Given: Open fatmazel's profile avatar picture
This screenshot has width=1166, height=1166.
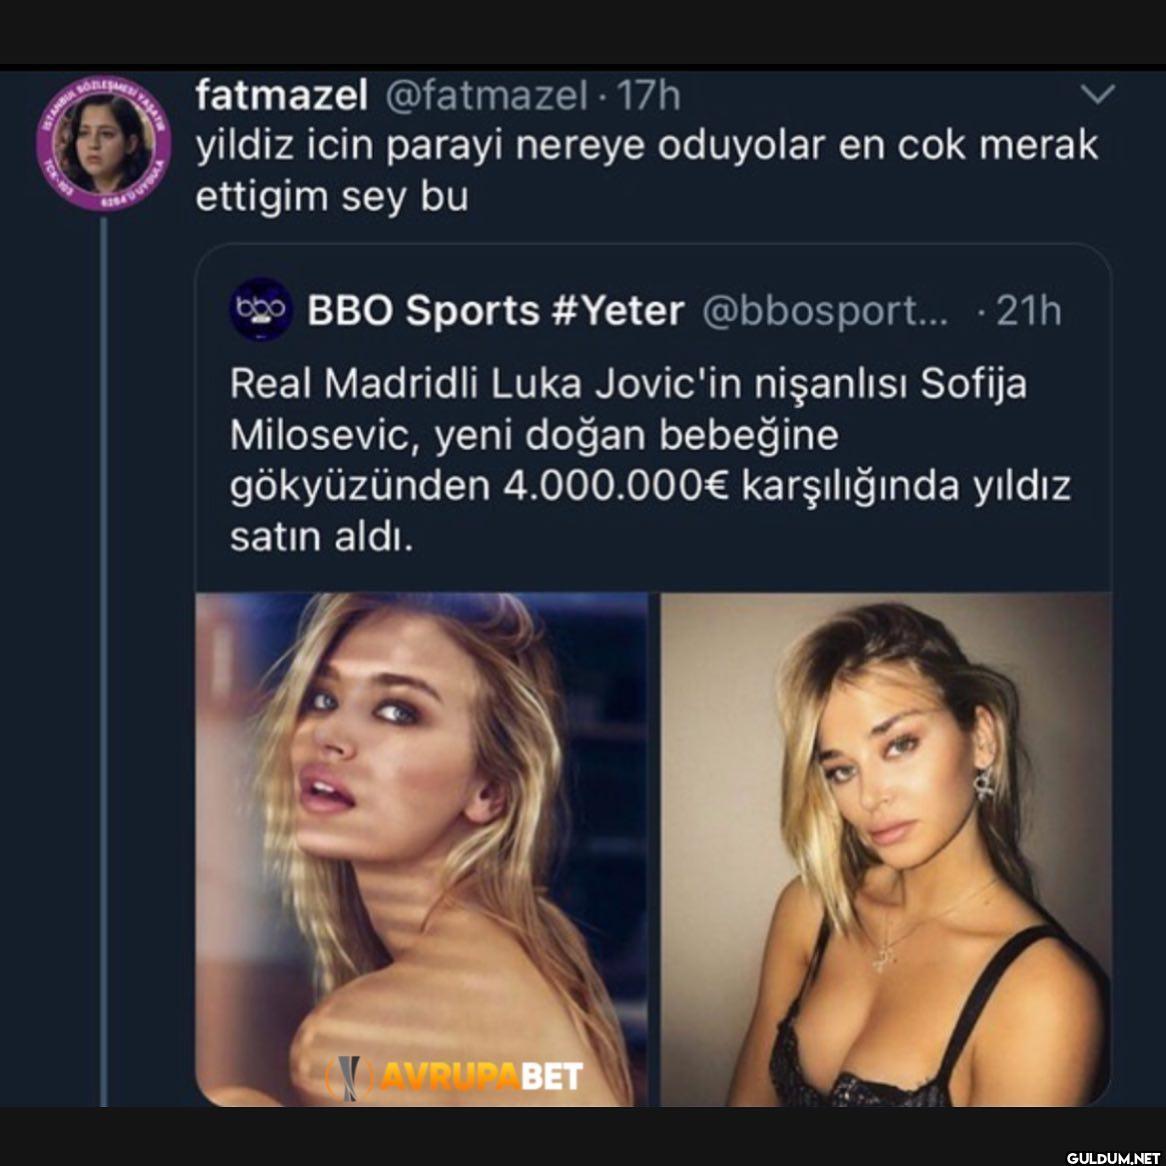Looking at the screenshot, I should click(104, 141).
